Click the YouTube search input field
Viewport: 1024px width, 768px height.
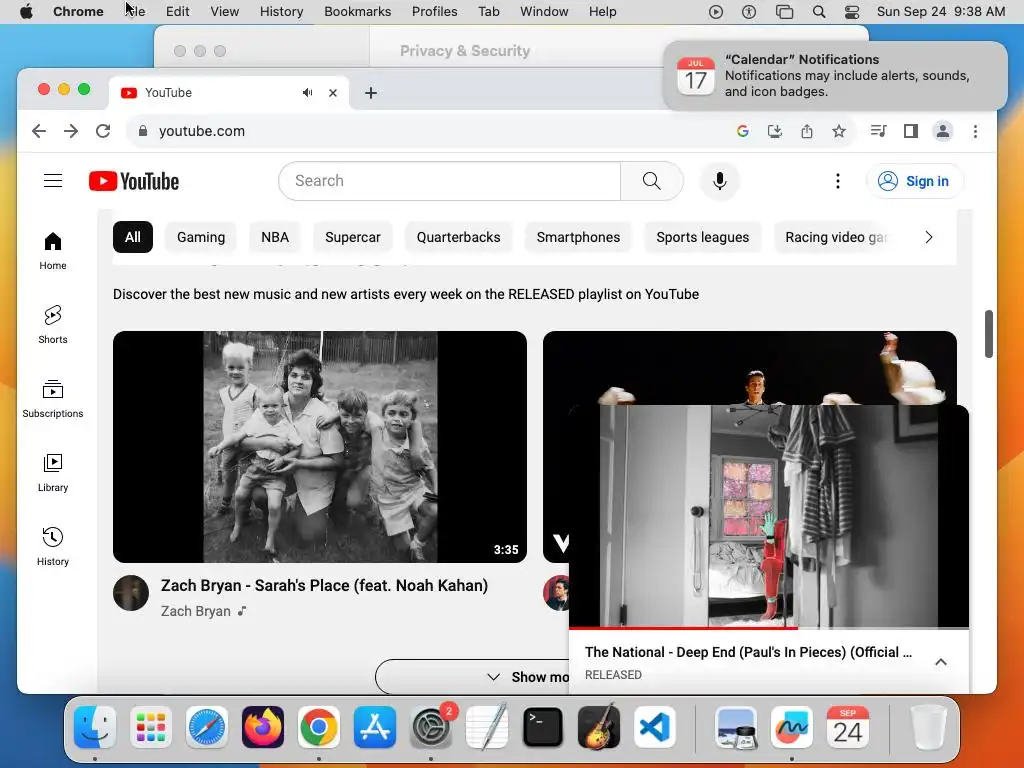tap(449, 181)
